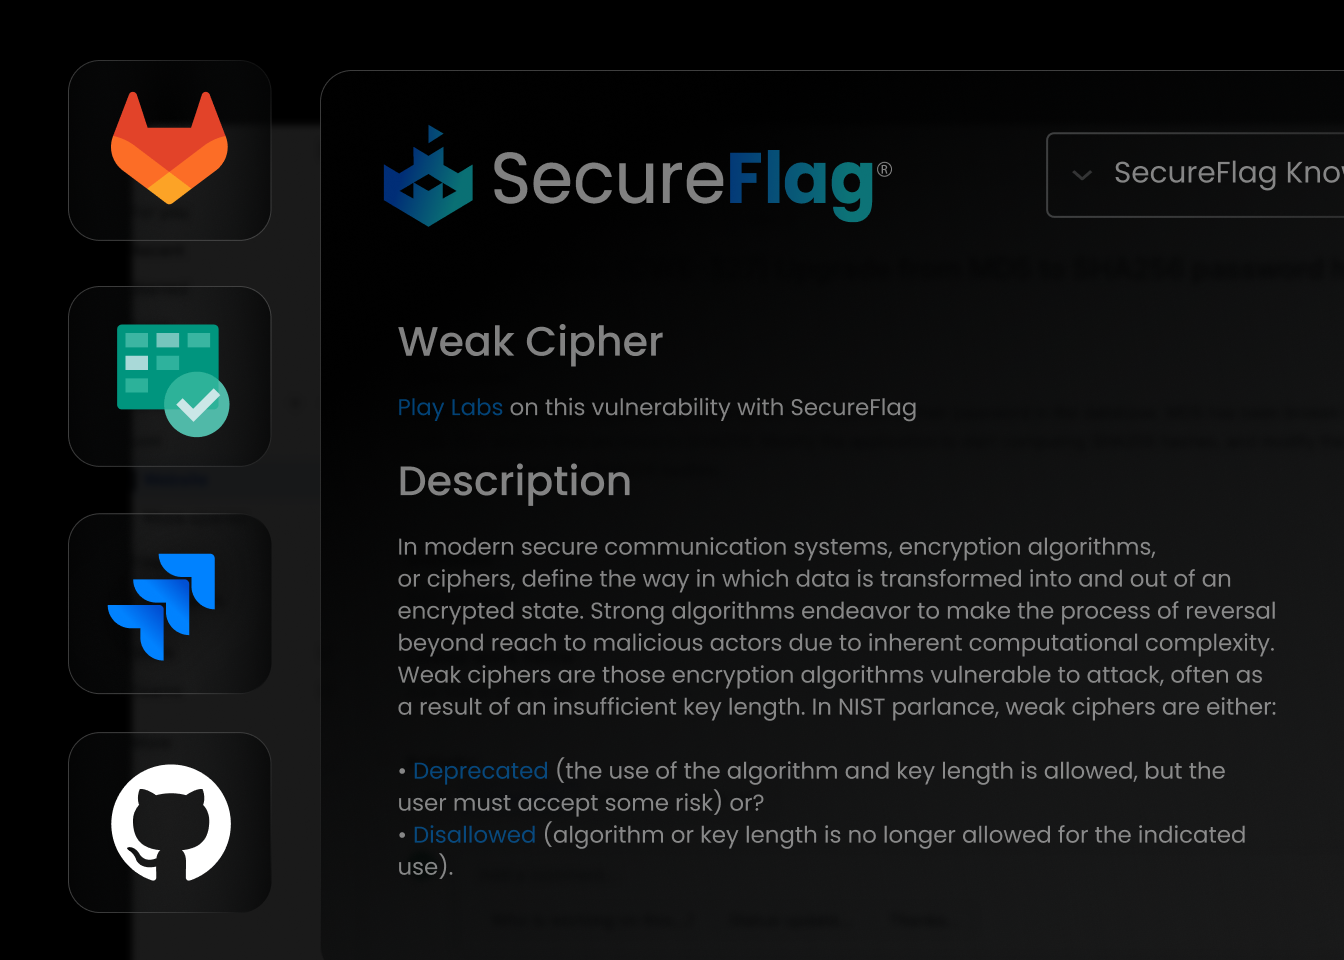Click the SecureFlag shield emblem logo
This screenshot has height=960, width=1344.
tap(428, 177)
